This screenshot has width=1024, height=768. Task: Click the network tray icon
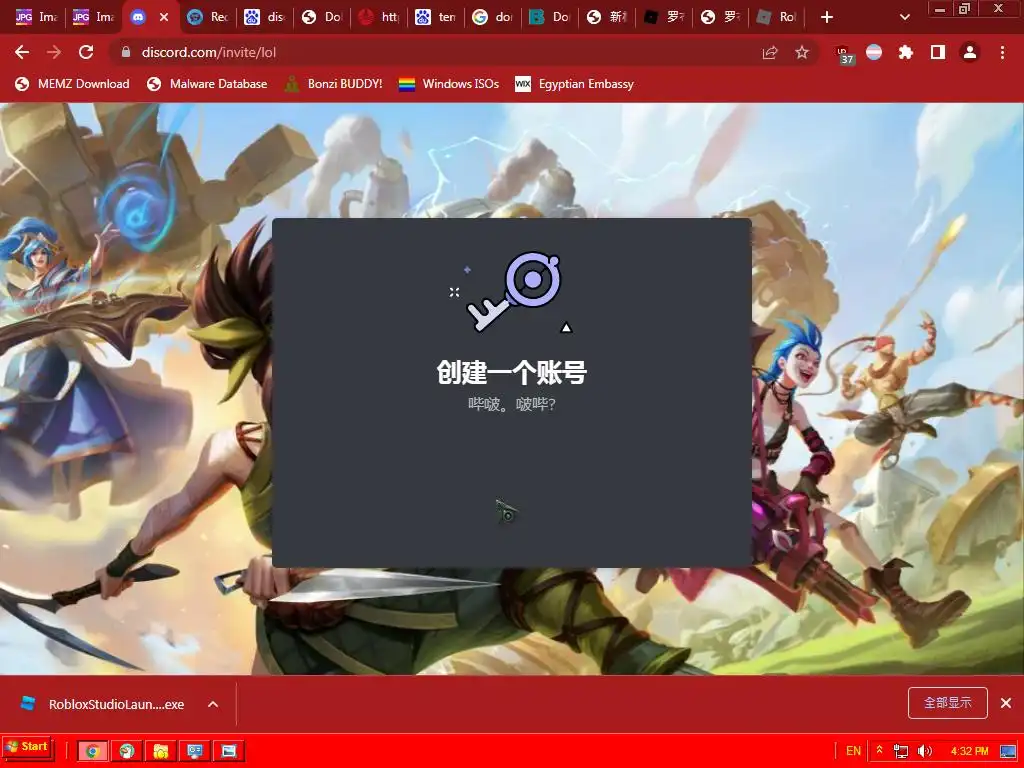point(901,751)
